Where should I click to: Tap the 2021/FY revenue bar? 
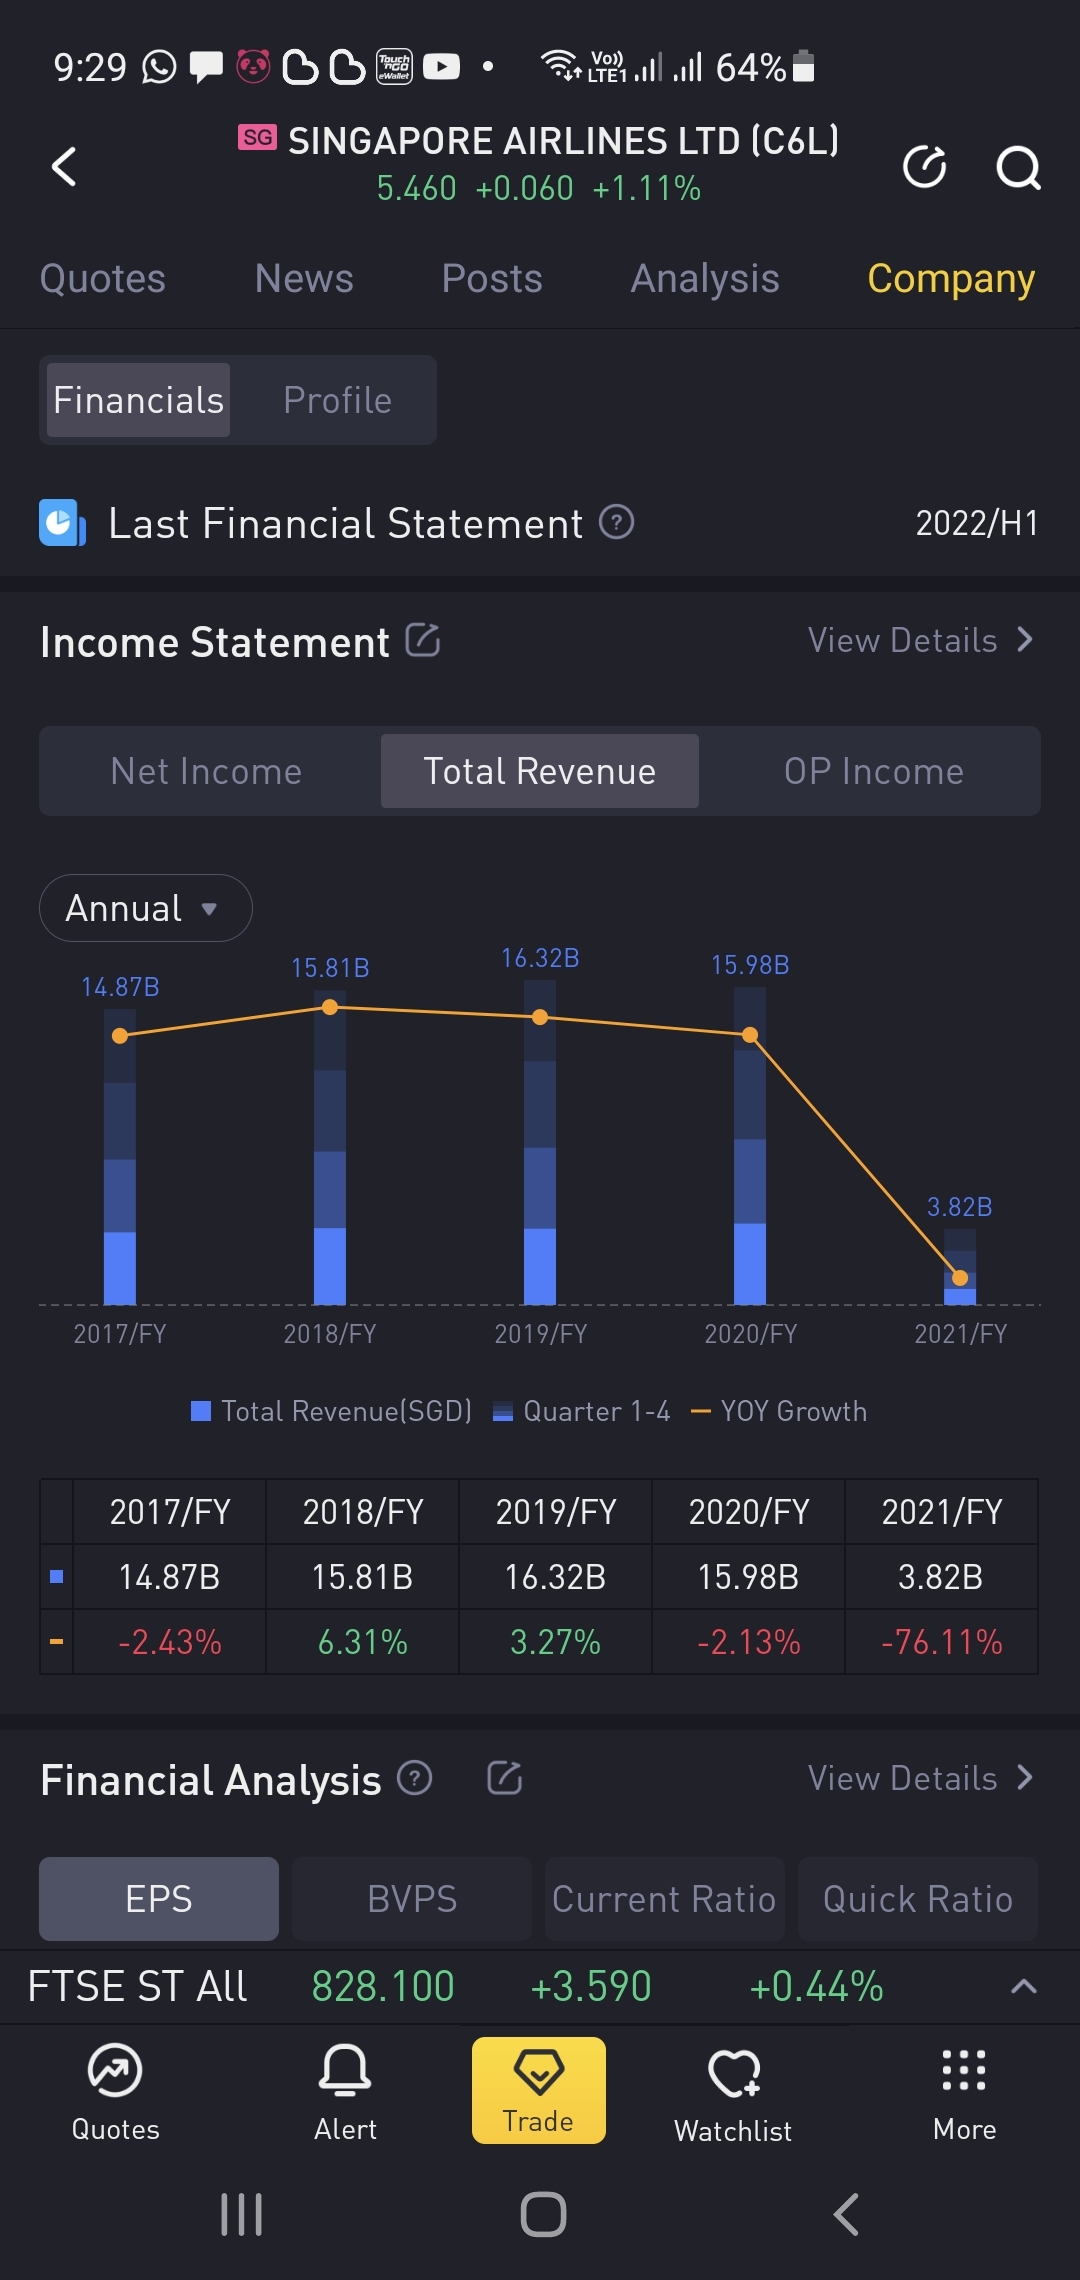(960, 1266)
